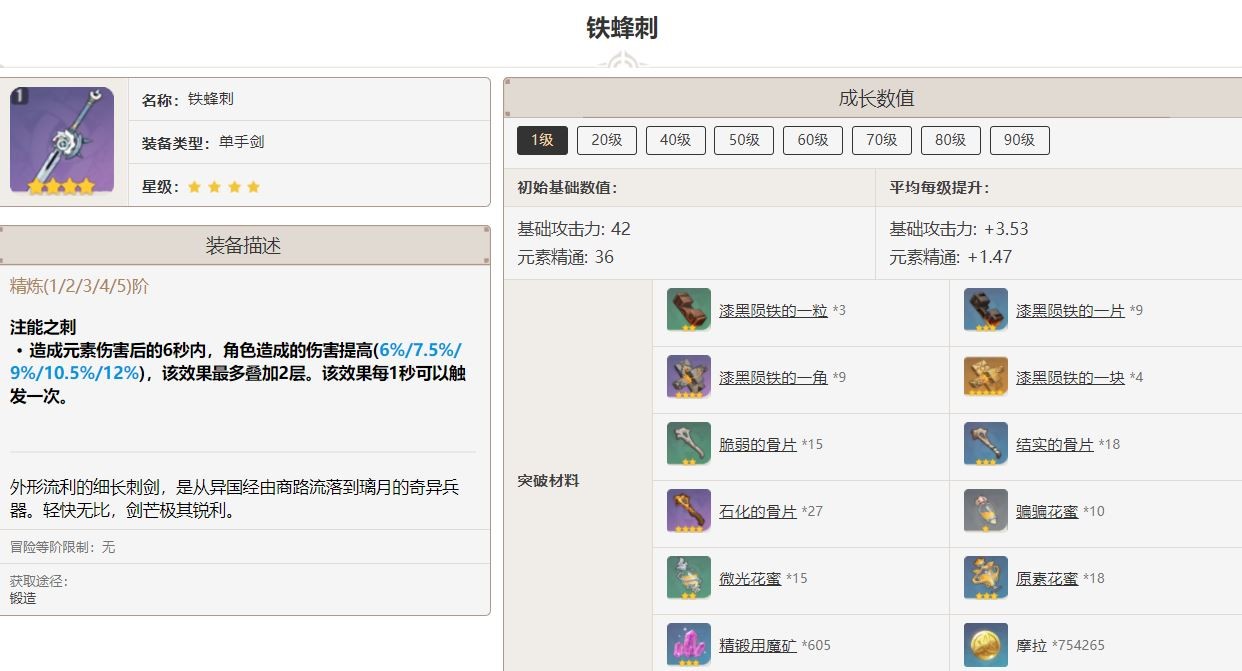Click the 元素精通: 36 value
1242x671 pixels.
[566, 257]
